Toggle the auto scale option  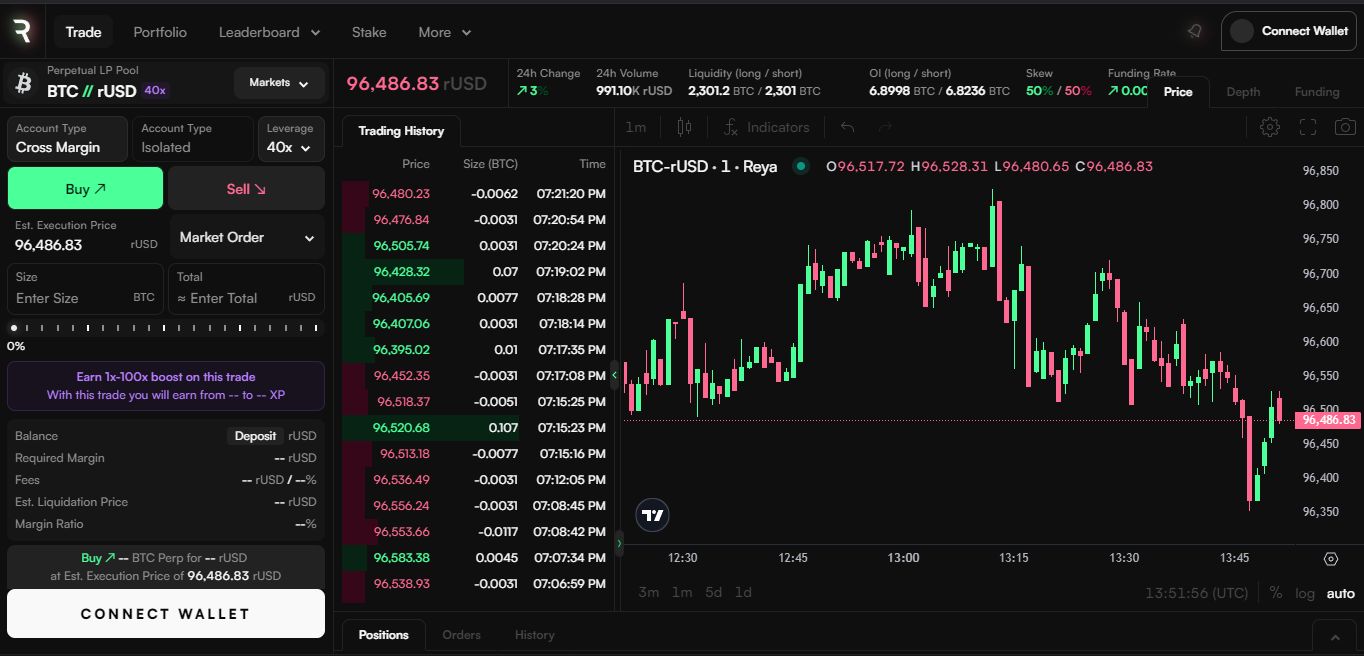(x=1340, y=593)
